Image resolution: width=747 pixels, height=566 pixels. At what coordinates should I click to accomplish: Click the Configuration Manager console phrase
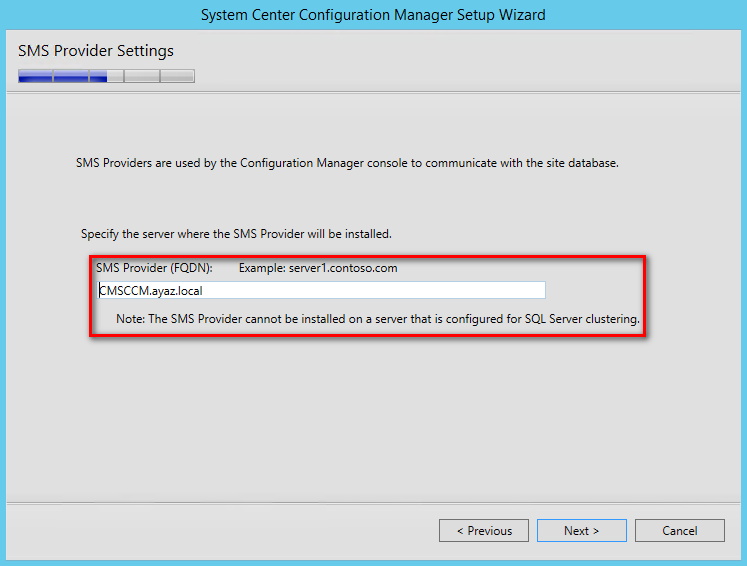pyautogui.click(x=324, y=163)
